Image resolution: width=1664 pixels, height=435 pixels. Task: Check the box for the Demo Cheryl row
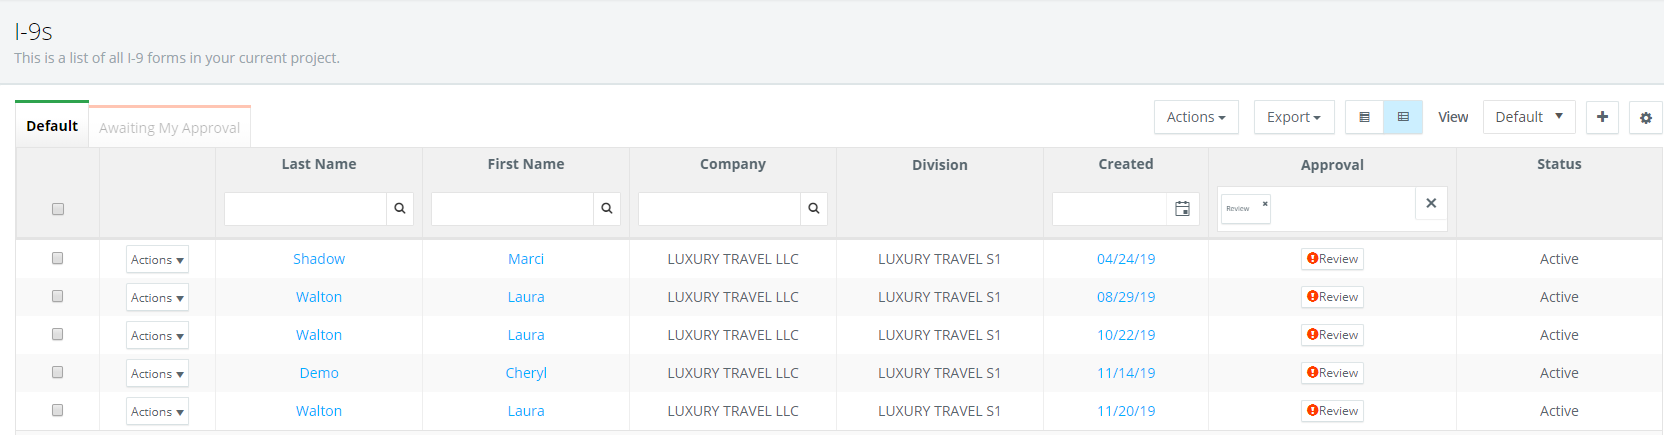coord(58,372)
